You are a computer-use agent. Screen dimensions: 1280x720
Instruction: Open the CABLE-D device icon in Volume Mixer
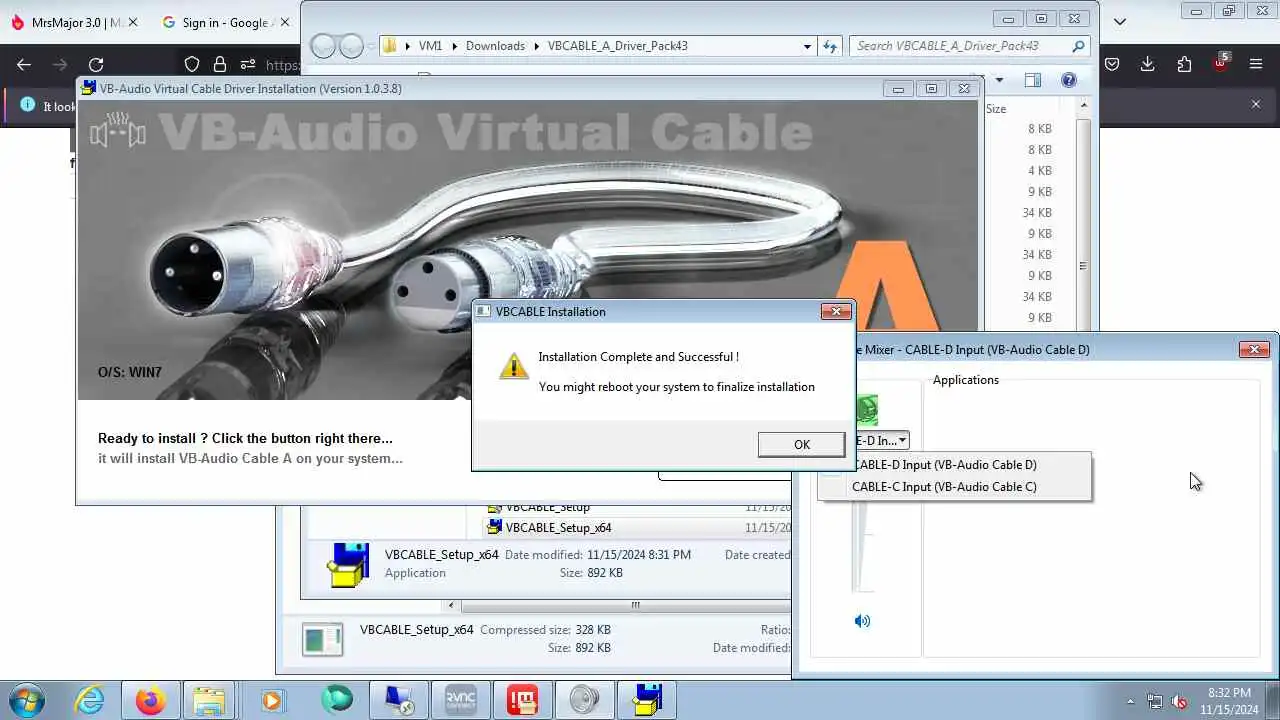click(866, 410)
